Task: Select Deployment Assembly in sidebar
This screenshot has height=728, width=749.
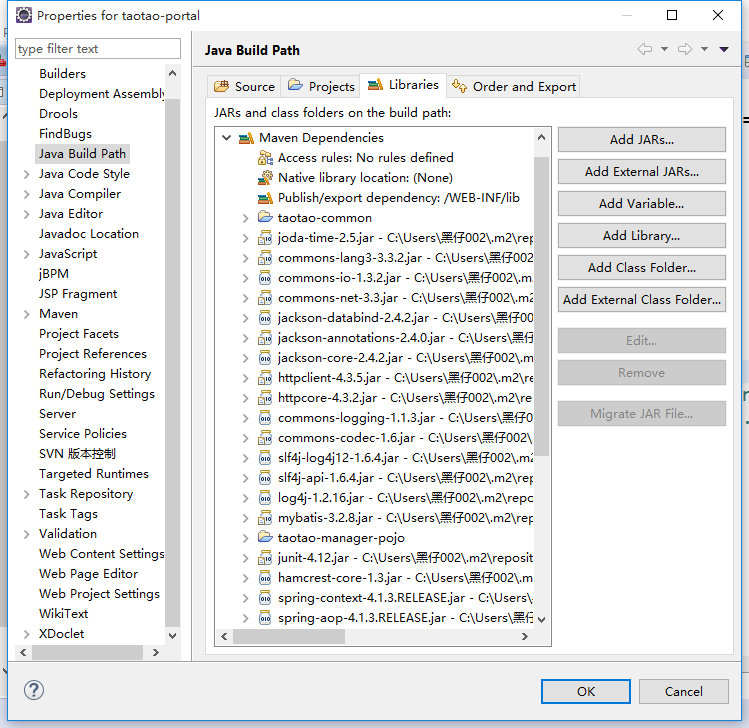Action: coord(102,94)
